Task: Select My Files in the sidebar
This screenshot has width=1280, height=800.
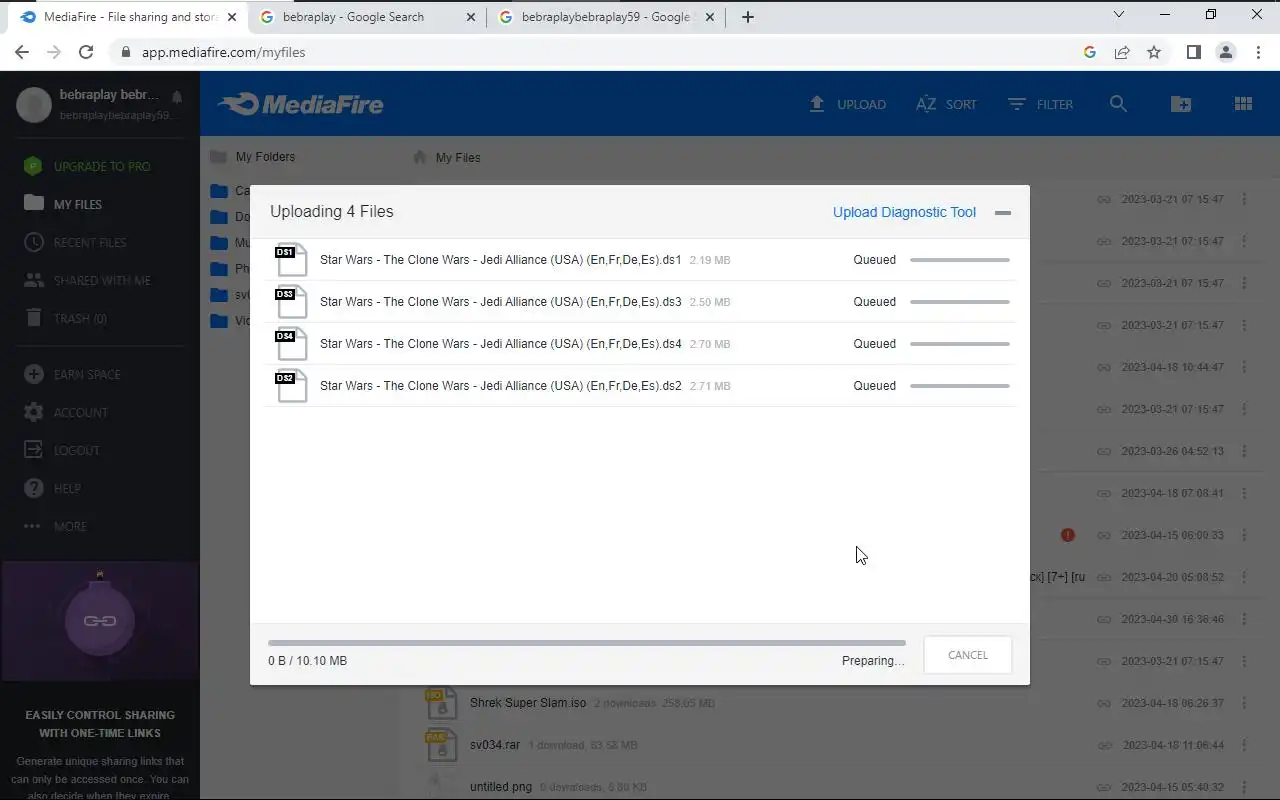Action: [63, 204]
